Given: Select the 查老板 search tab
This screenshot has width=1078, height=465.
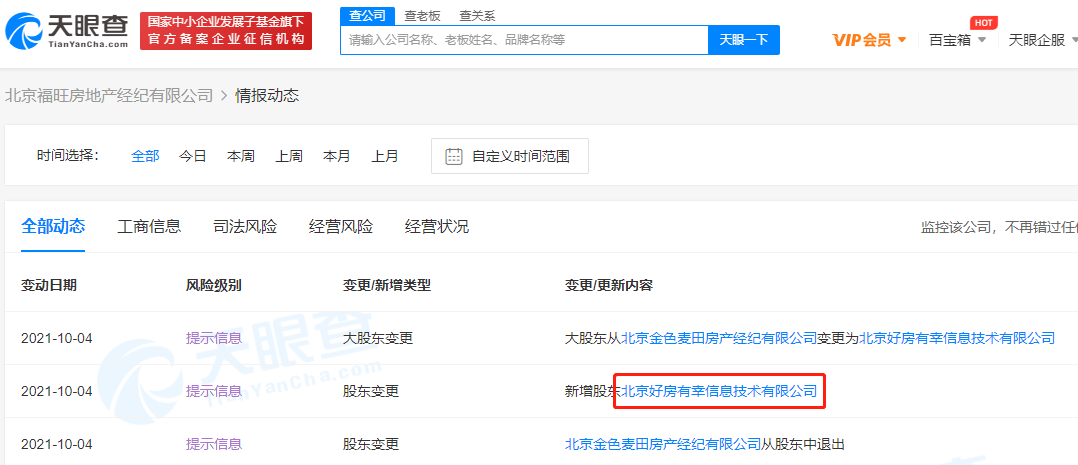Looking at the screenshot, I should click(x=422, y=16).
